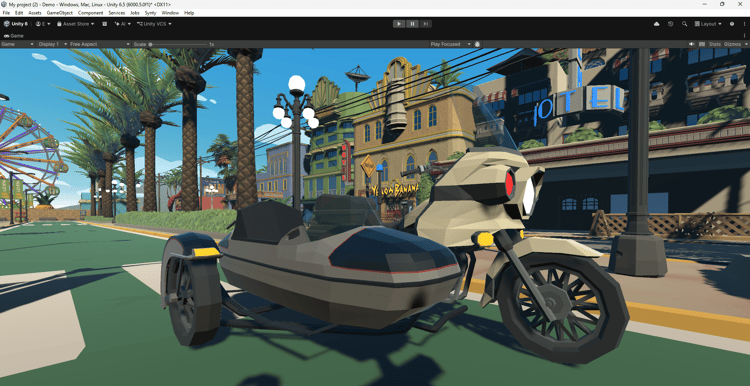The width and height of the screenshot is (750, 386).
Task: Pause the game with the Pause button
Action: 412,24
